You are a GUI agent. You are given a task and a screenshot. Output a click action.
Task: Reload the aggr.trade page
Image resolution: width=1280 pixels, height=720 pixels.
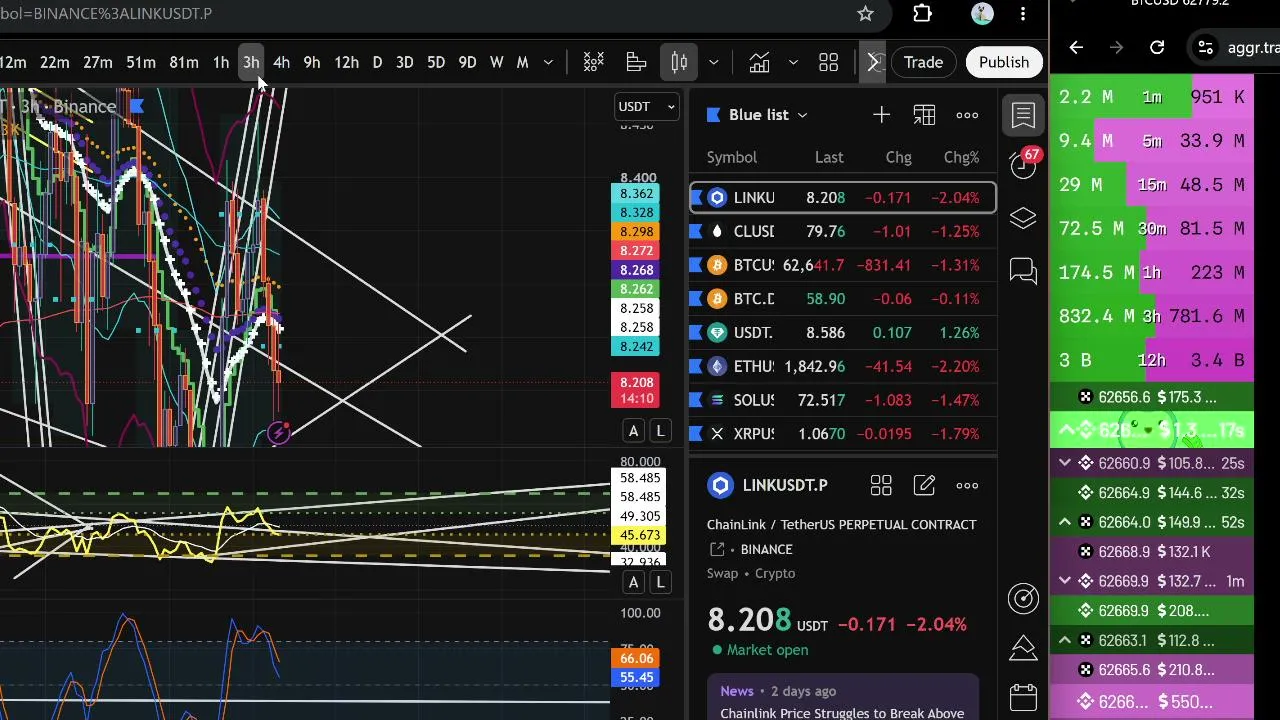(1157, 47)
